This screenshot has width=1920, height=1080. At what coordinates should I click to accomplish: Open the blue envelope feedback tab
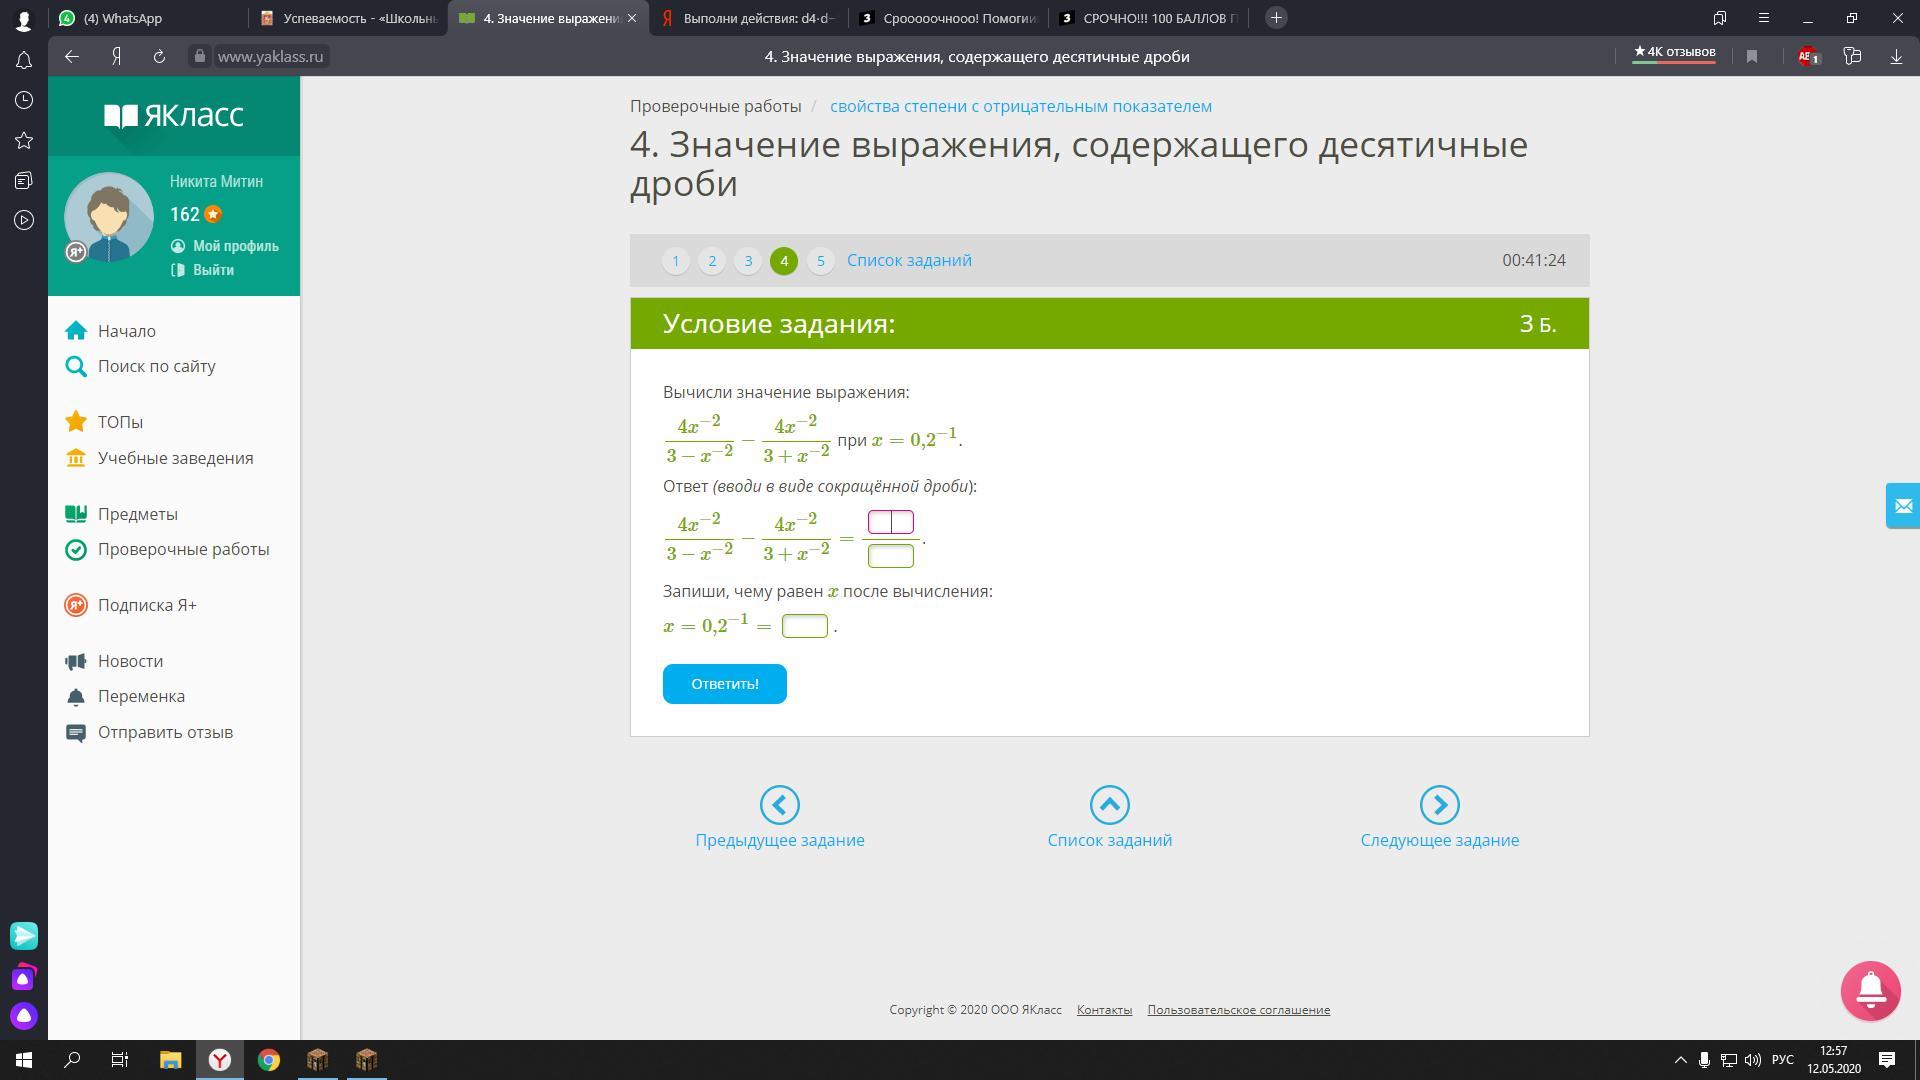coord(1902,506)
